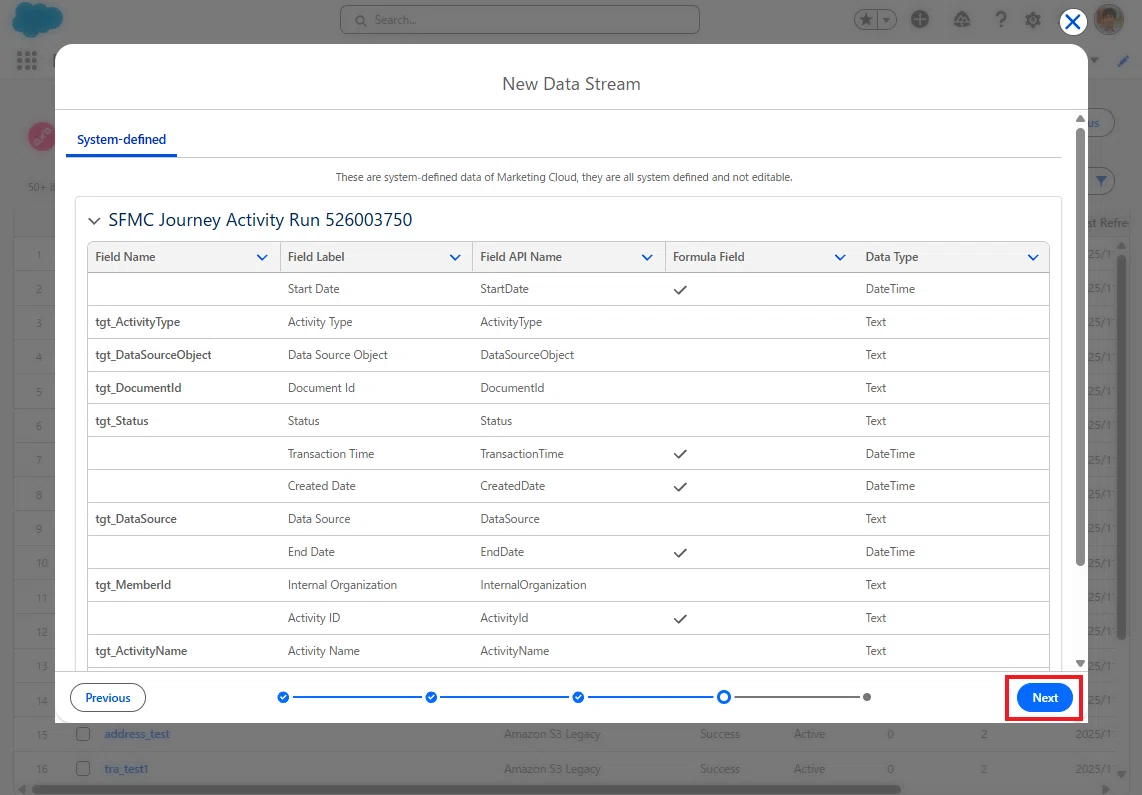Click the StartDate API name cell

tap(505, 288)
